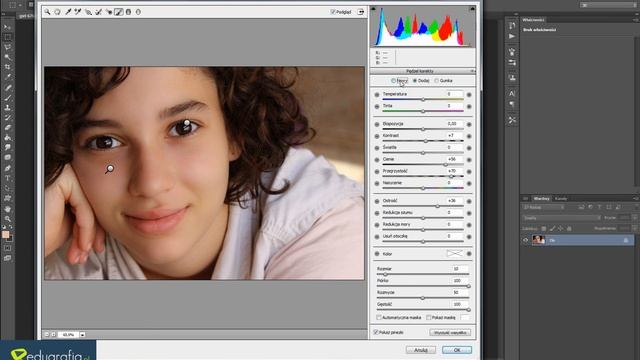Click the zoom out minus button
The height and width of the screenshot is (360, 640).
47,335
